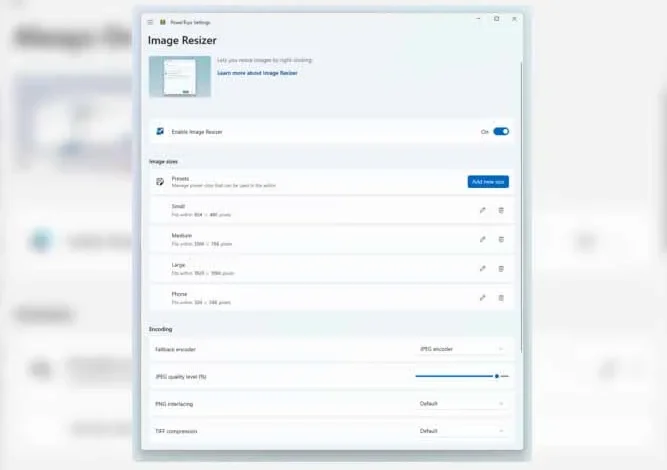Click the Image Resizer preview thumbnail
The height and width of the screenshot is (470, 667).
point(180,77)
